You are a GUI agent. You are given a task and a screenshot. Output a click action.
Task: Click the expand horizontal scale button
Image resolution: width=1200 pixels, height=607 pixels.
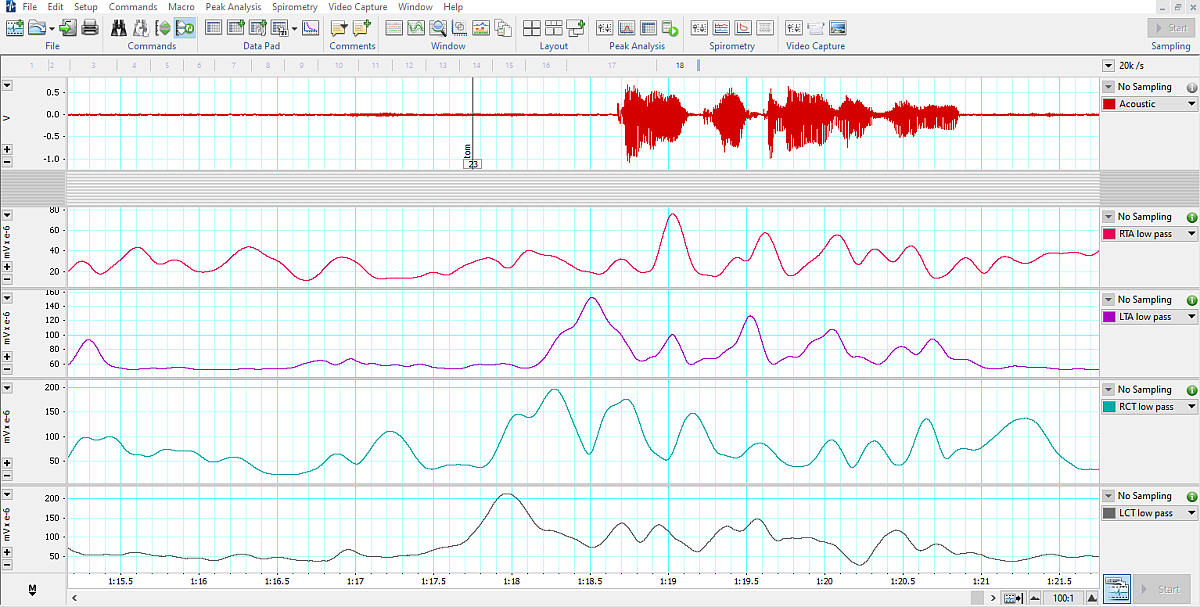pyautogui.click(x=1093, y=598)
